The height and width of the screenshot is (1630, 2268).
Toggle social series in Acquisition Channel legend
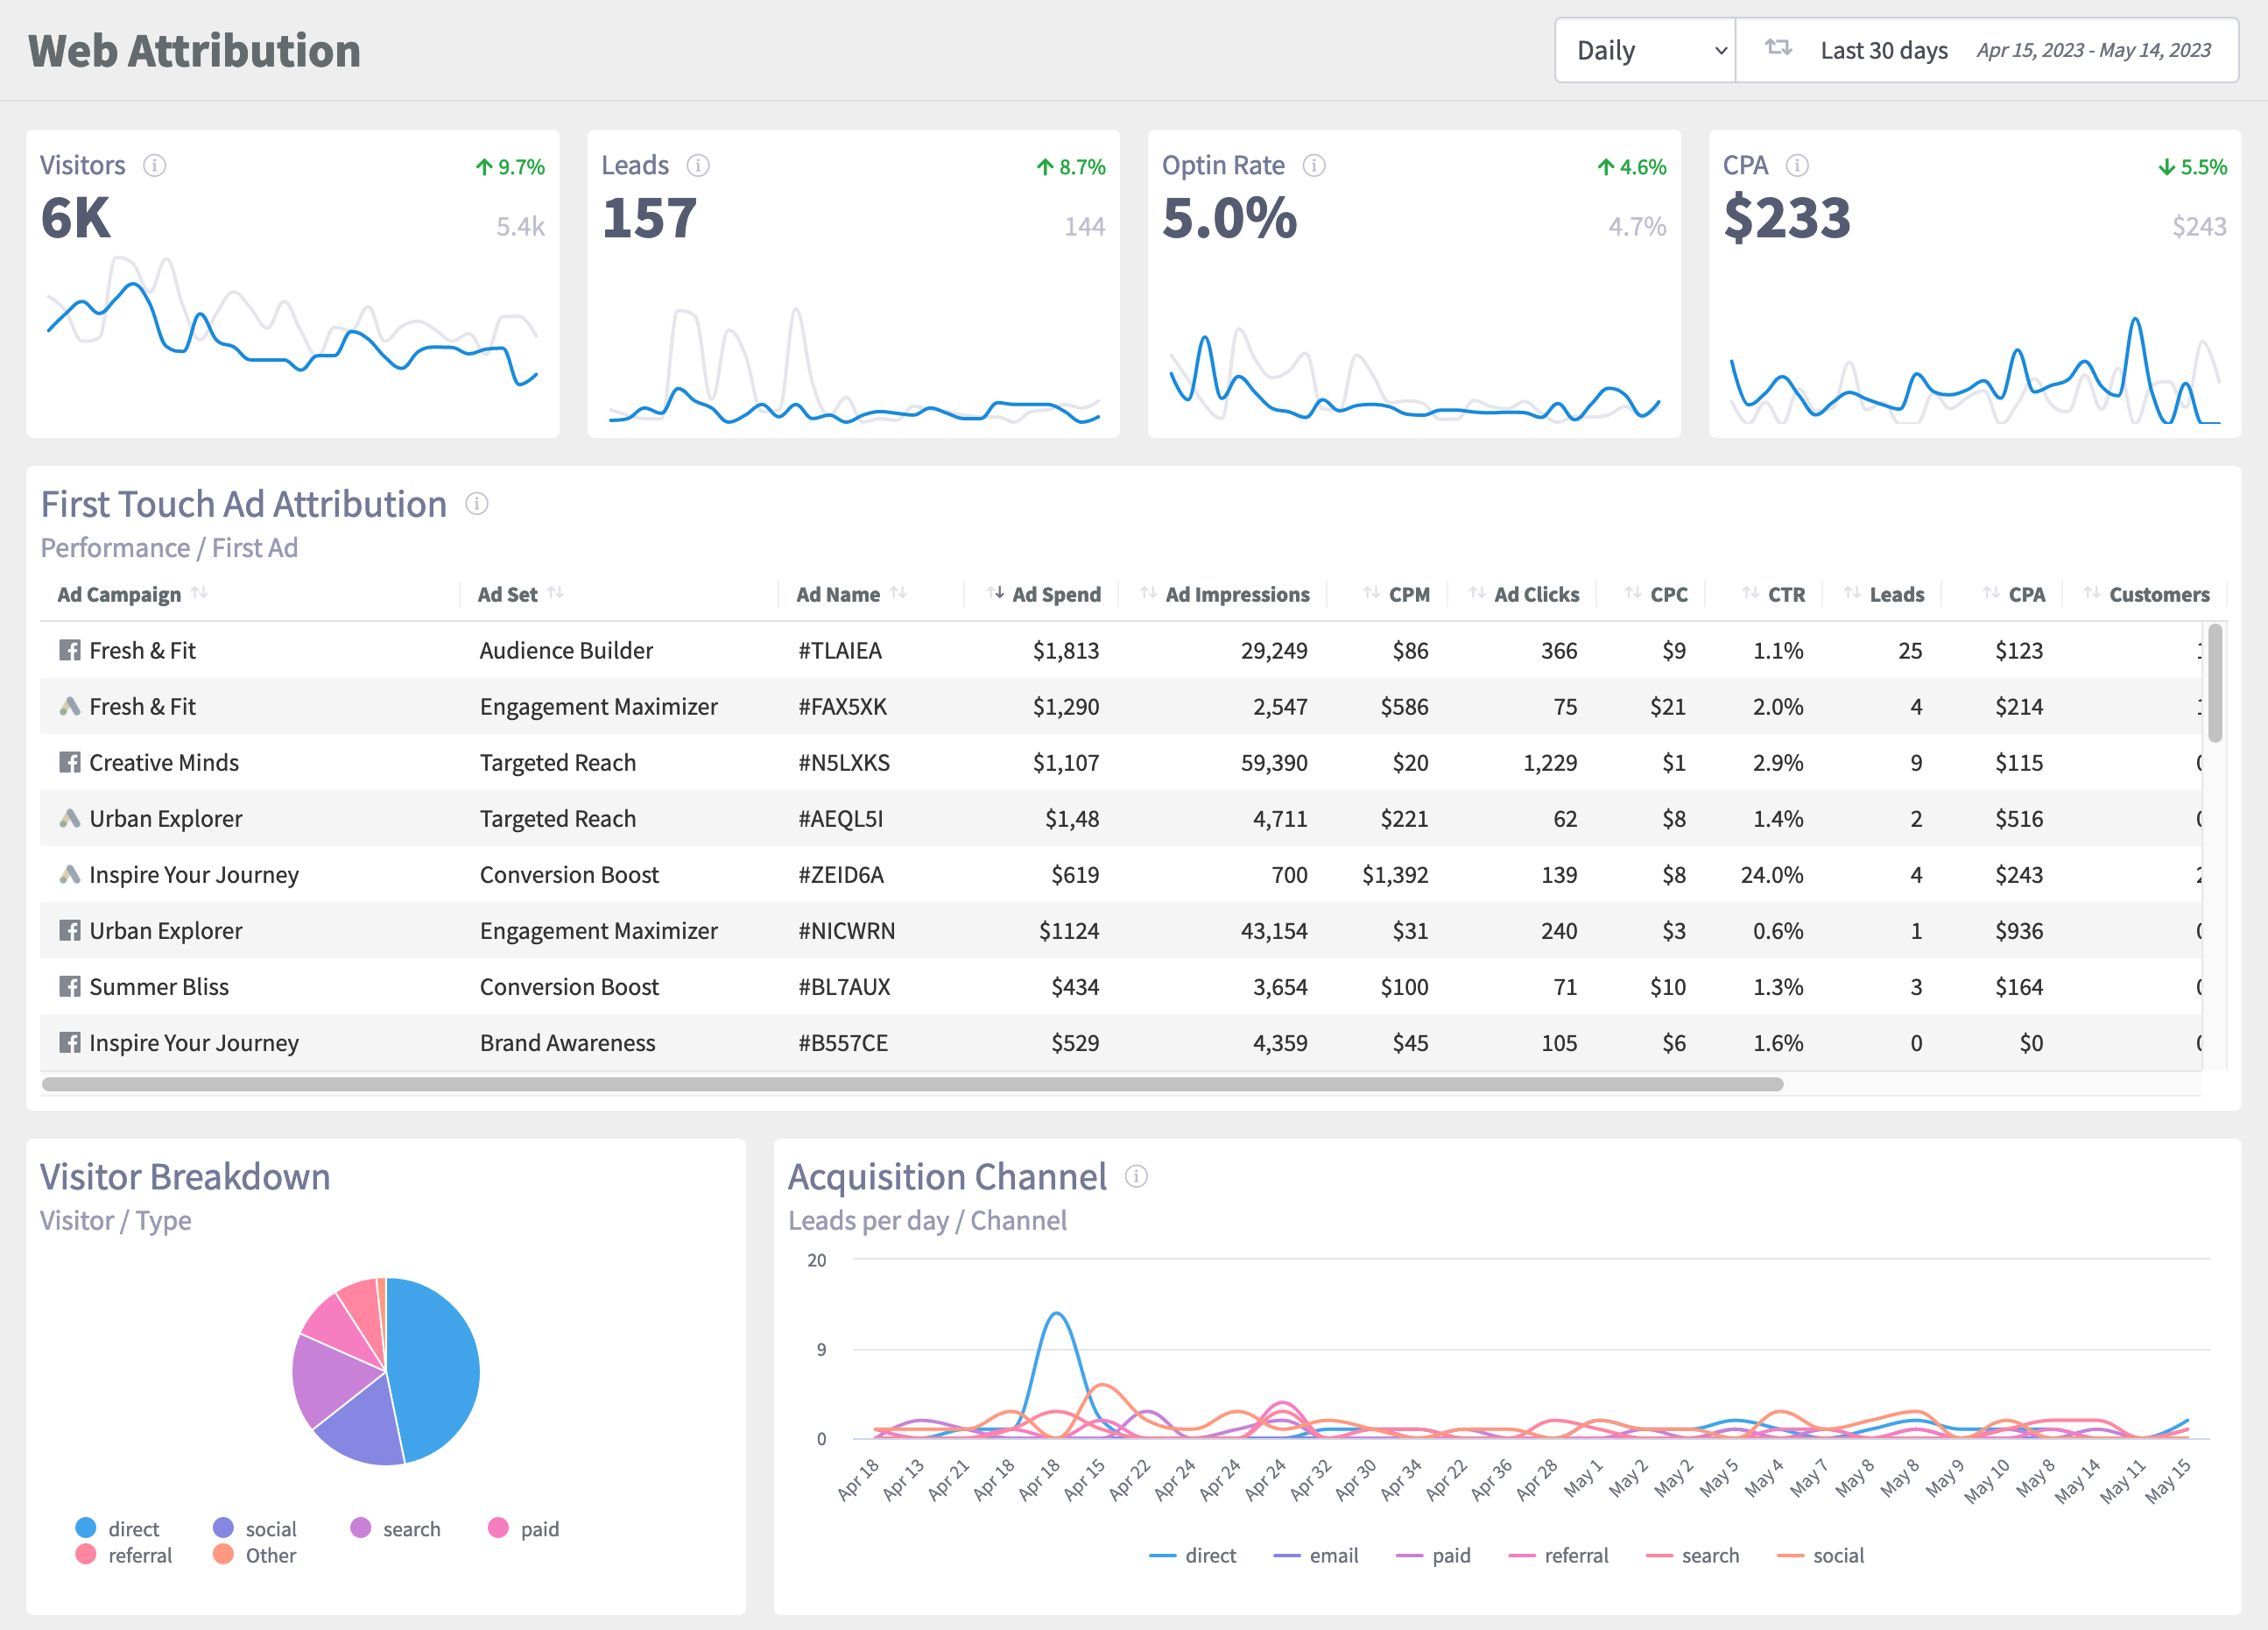(x=1820, y=1555)
